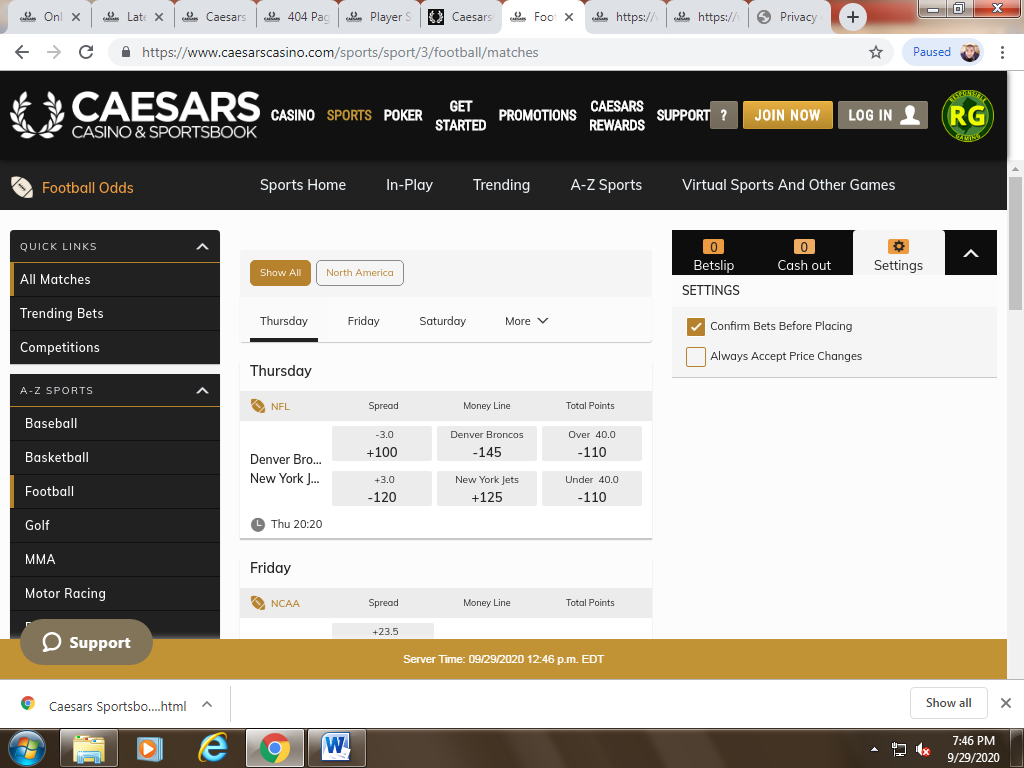Open the Promotions menu item
The height and width of the screenshot is (768, 1024).
point(537,115)
